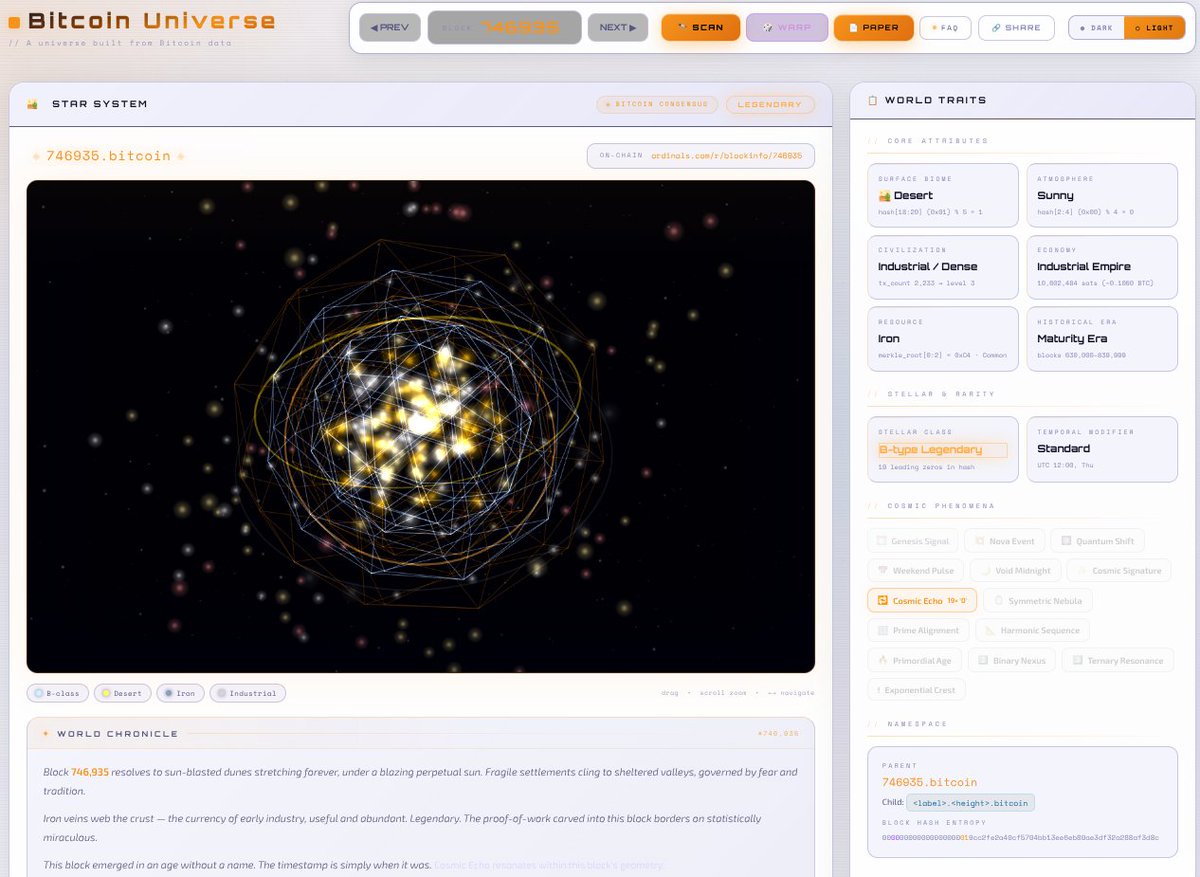Switch theme to DARK
This screenshot has width=1200, height=877.
(x=1097, y=28)
